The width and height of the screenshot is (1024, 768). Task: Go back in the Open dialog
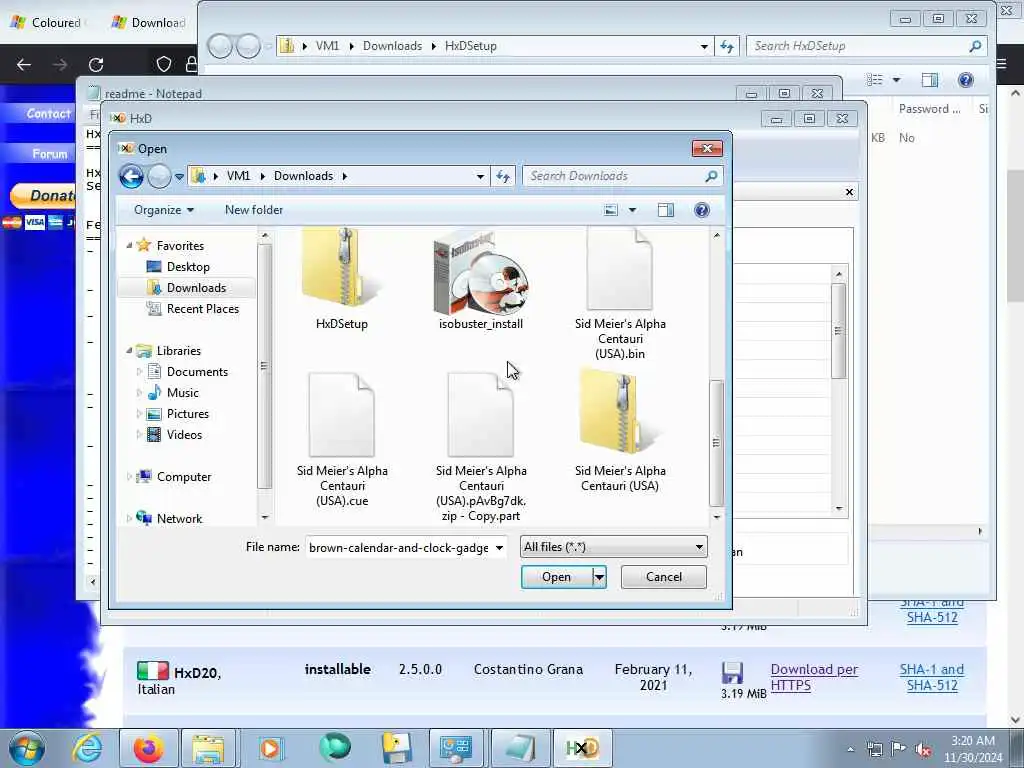click(131, 176)
